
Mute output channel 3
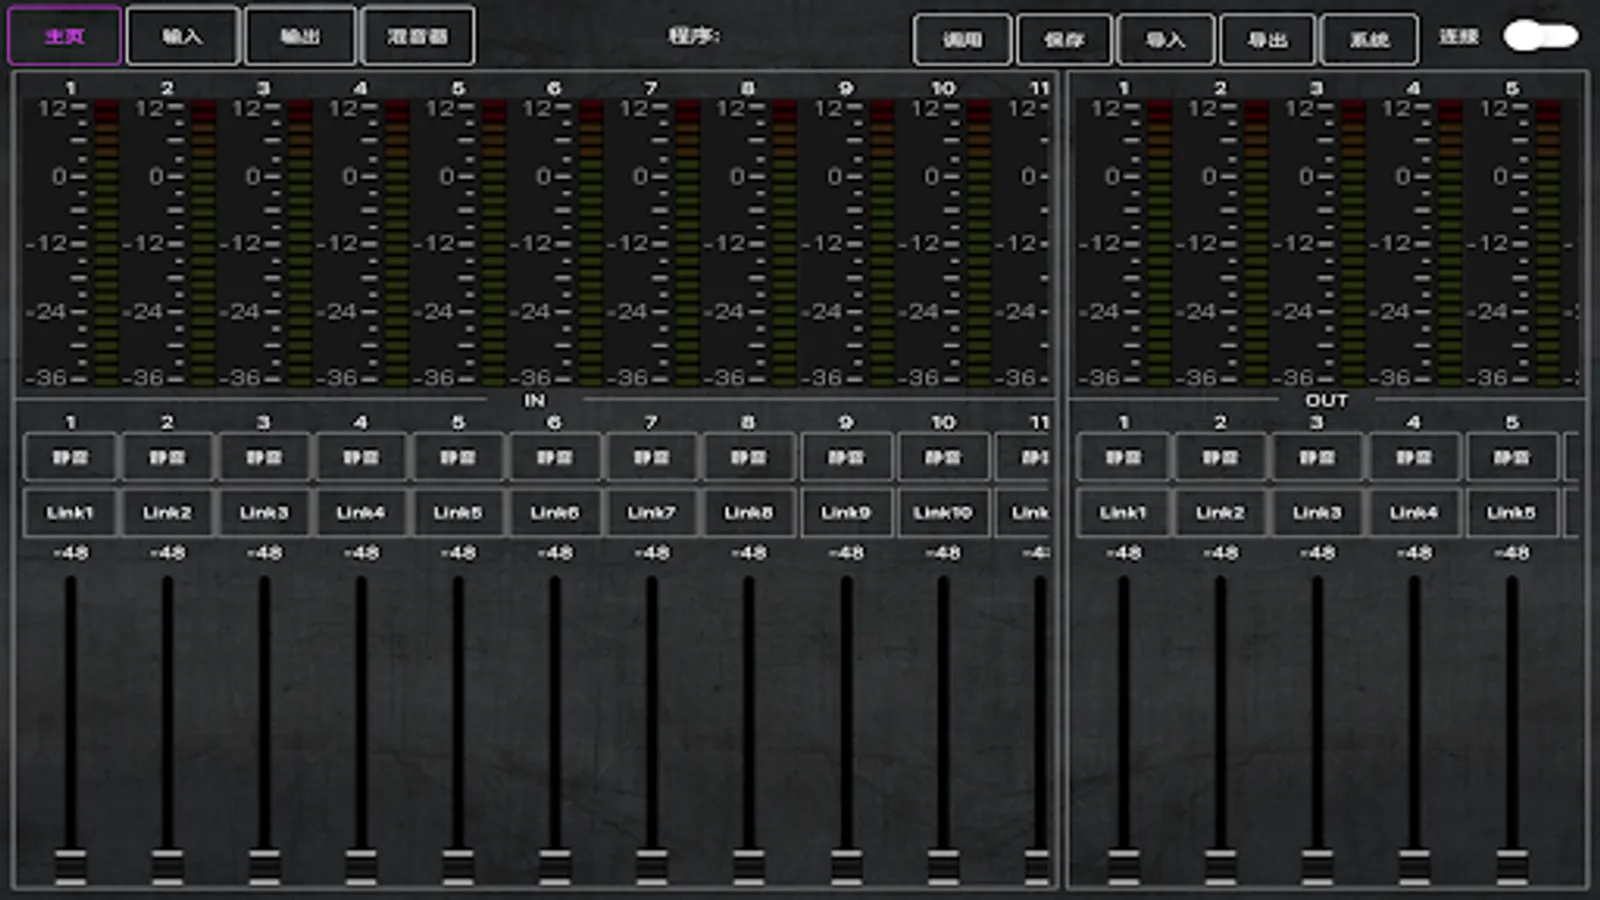[x=1317, y=458]
